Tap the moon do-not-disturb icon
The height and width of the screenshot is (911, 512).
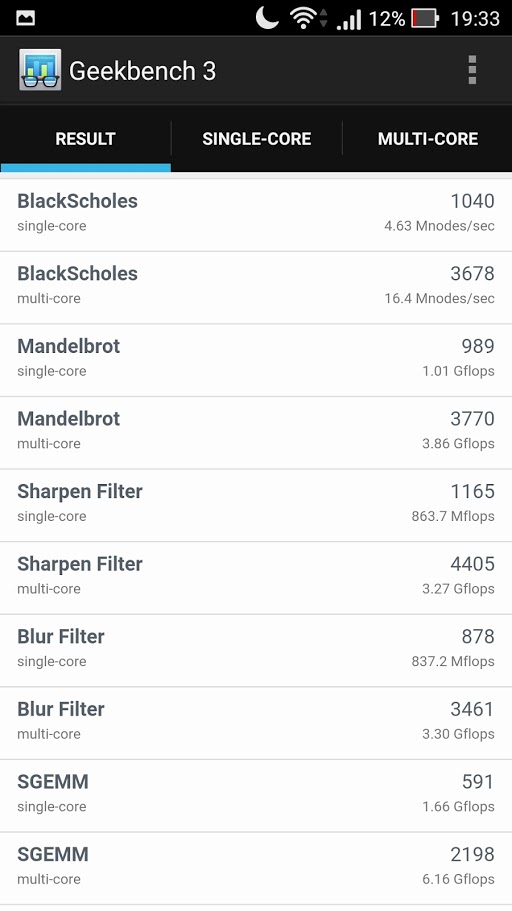[267, 18]
